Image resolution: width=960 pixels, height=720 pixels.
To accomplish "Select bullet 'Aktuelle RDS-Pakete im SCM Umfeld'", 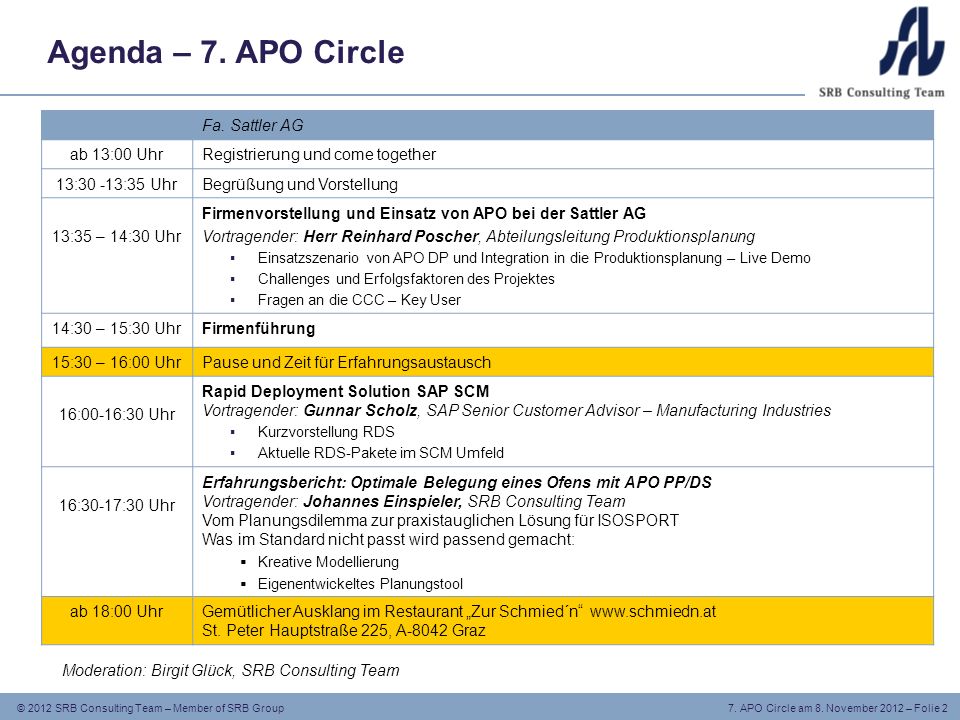I will 381,453.
